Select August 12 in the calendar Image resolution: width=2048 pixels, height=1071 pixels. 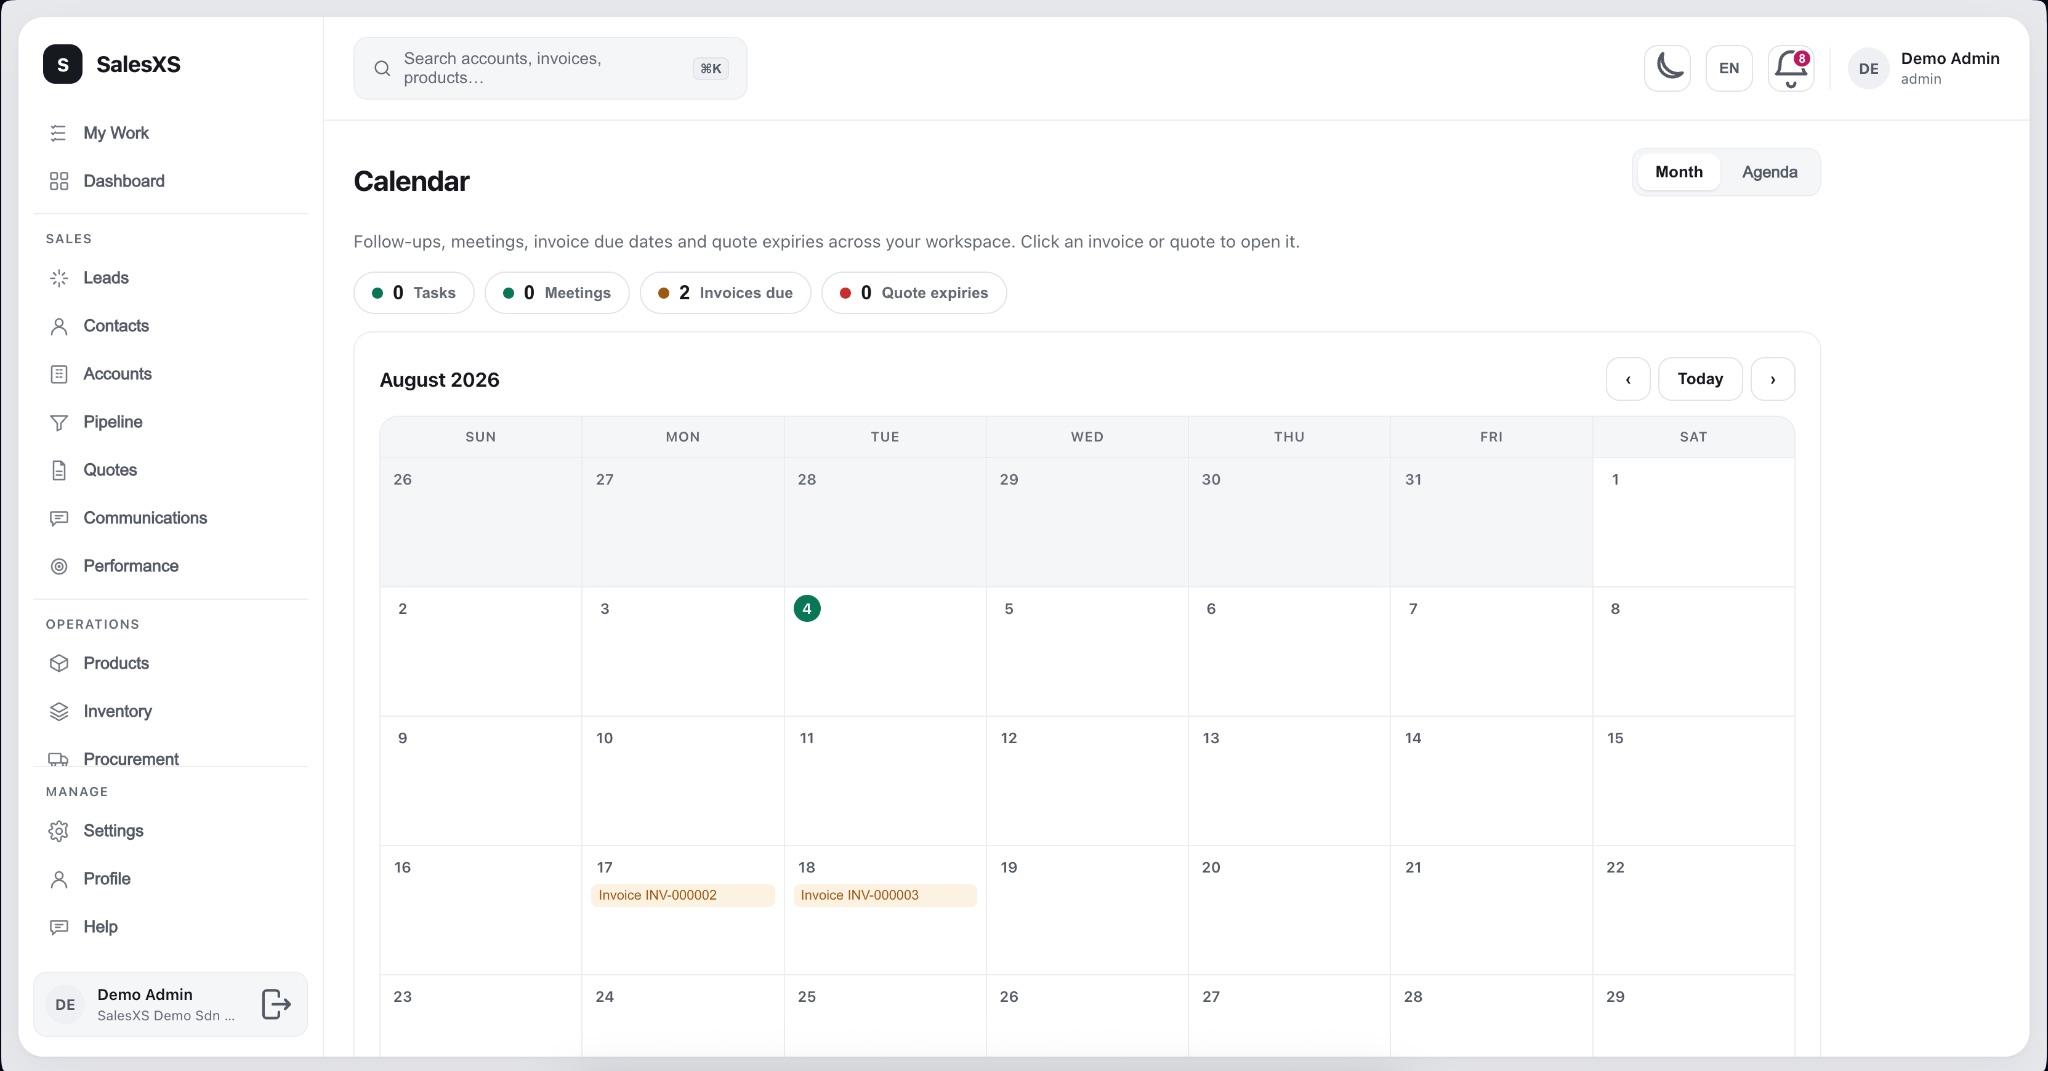1087,781
